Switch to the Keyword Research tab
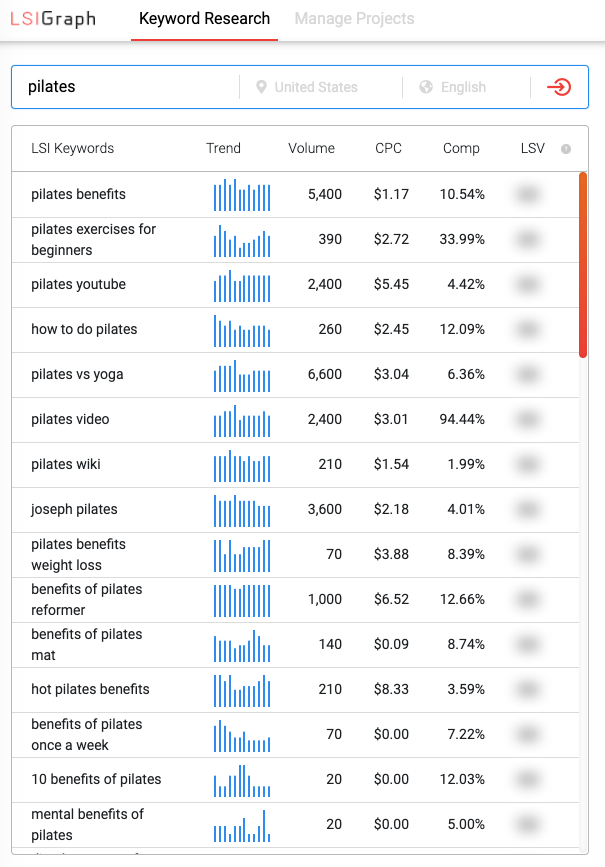Image resolution: width=605 pixels, height=867 pixels. click(204, 19)
